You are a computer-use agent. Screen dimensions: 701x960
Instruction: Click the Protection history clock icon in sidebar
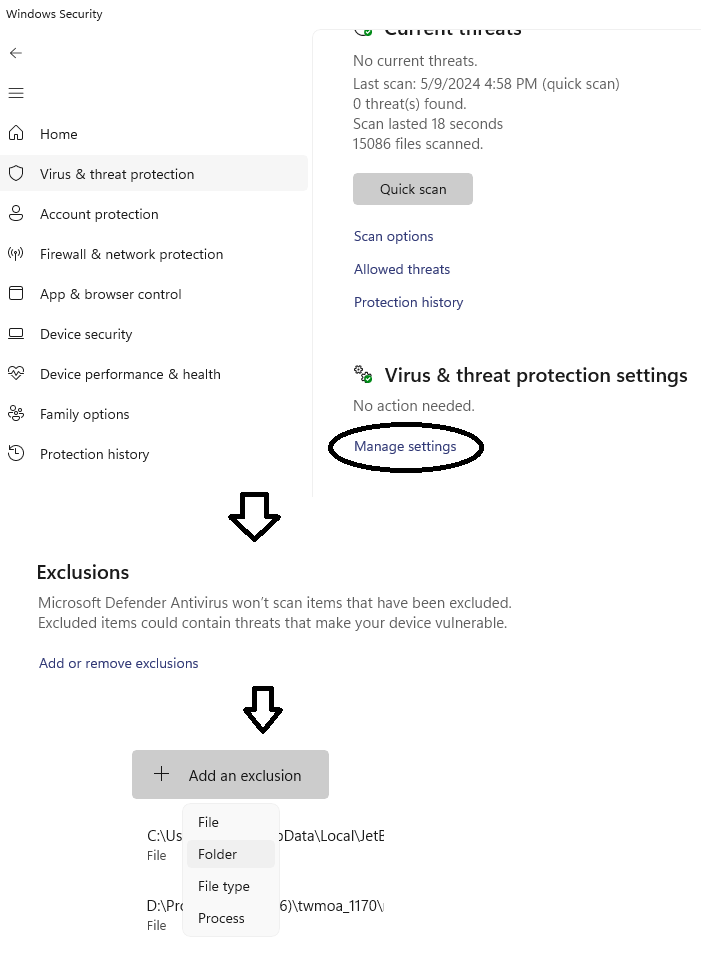(16, 453)
